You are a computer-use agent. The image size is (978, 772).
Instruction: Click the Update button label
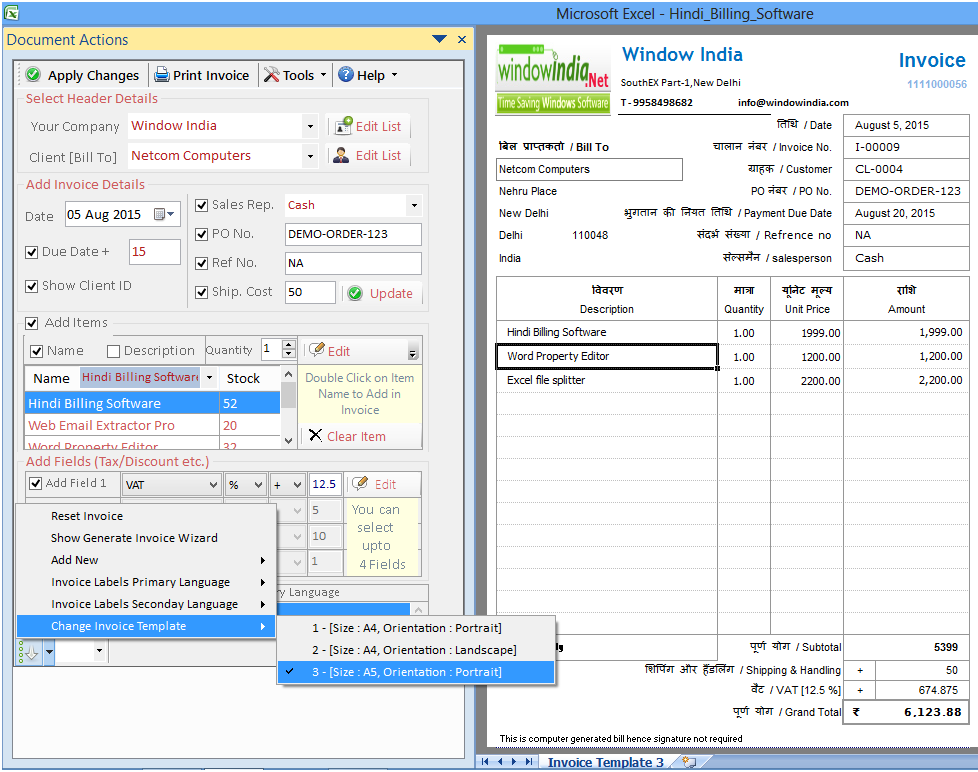(x=391, y=294)
